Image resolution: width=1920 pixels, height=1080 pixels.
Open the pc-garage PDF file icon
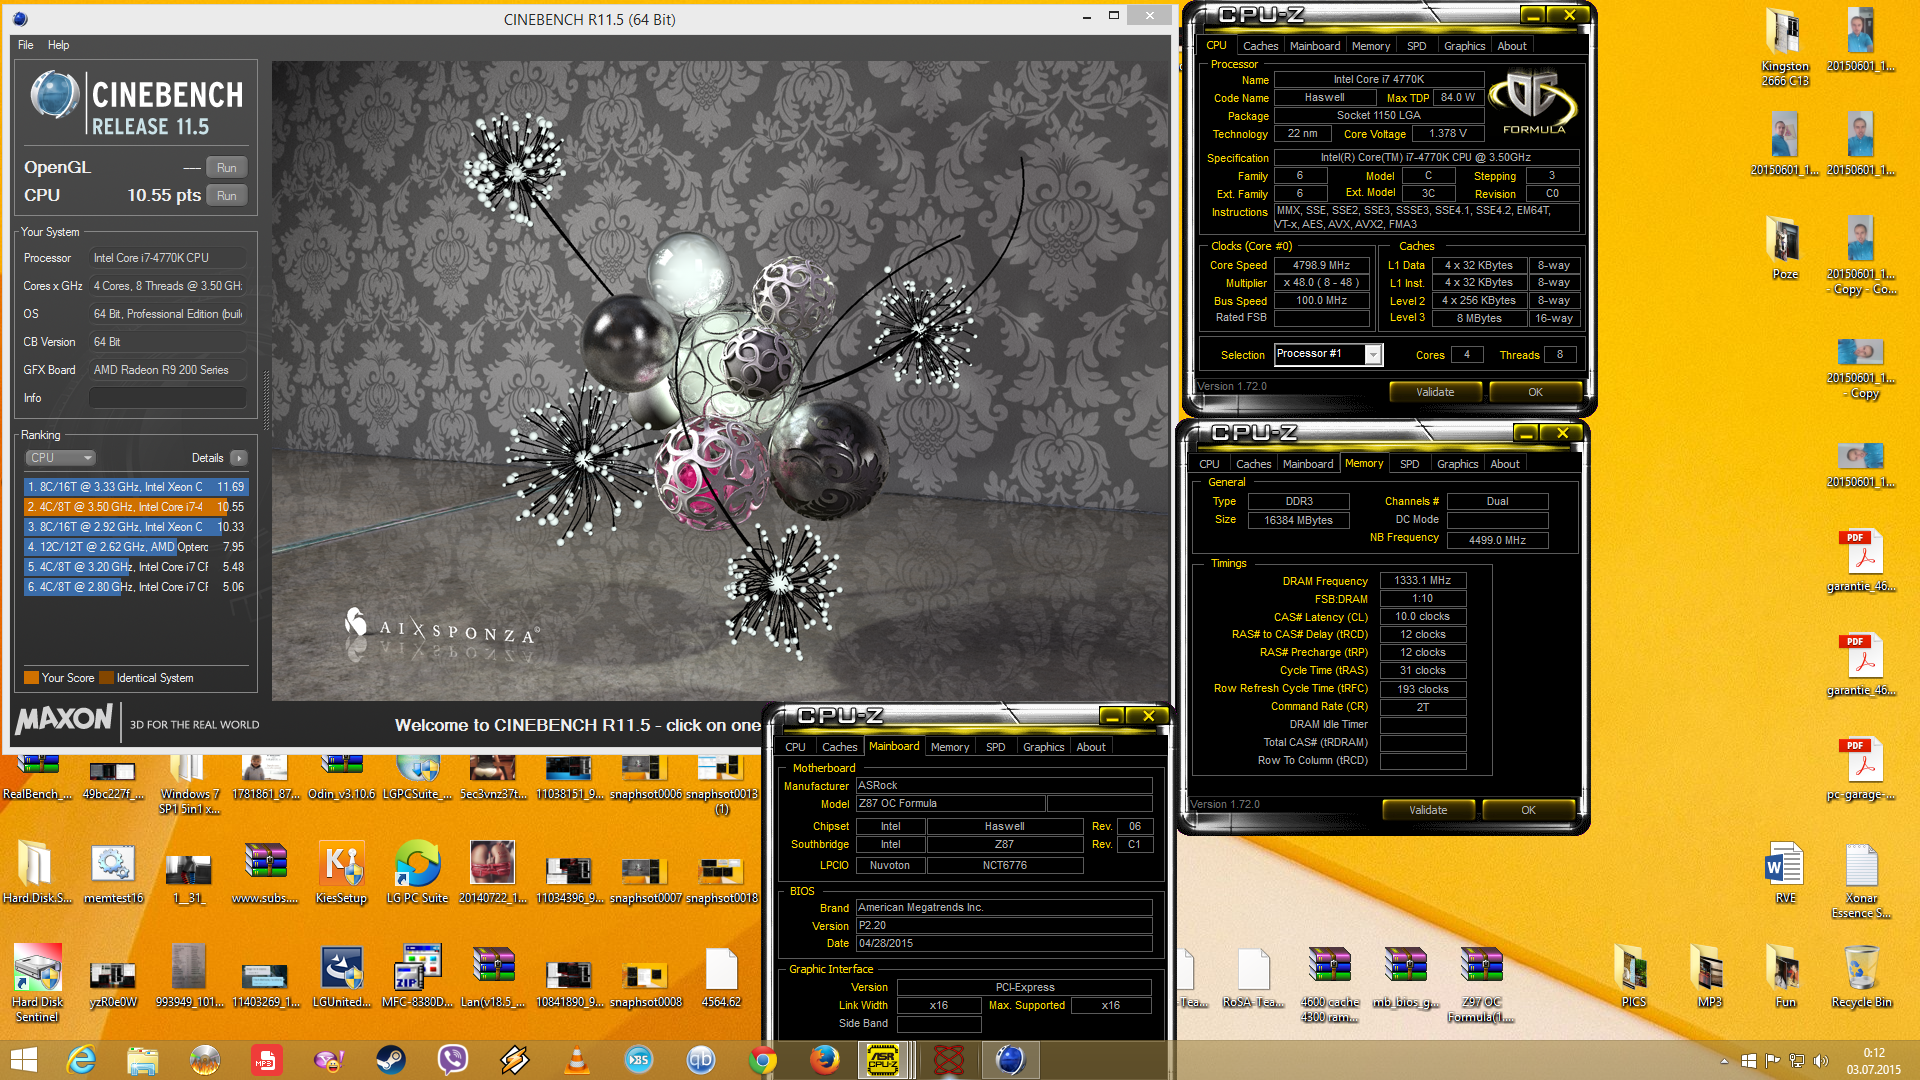coord(1861,769)
